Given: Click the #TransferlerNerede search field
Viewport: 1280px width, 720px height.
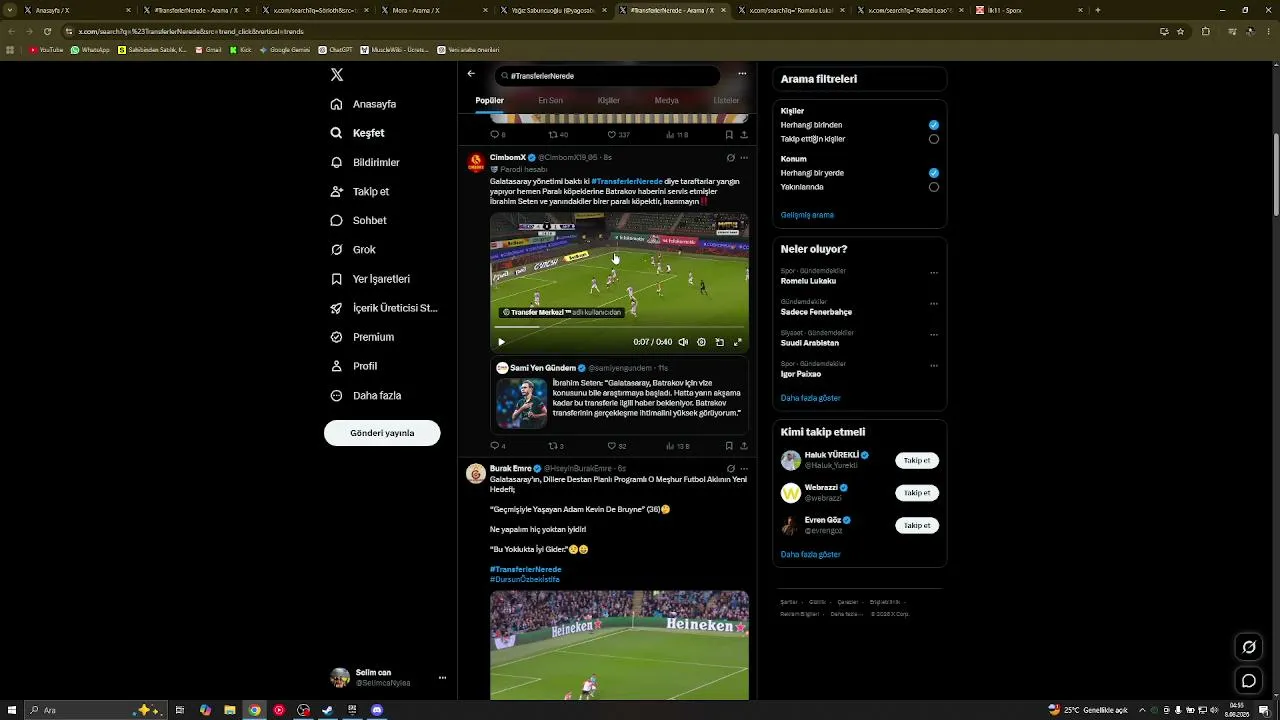Looking at the screenshot, I should tap(608, 76).
